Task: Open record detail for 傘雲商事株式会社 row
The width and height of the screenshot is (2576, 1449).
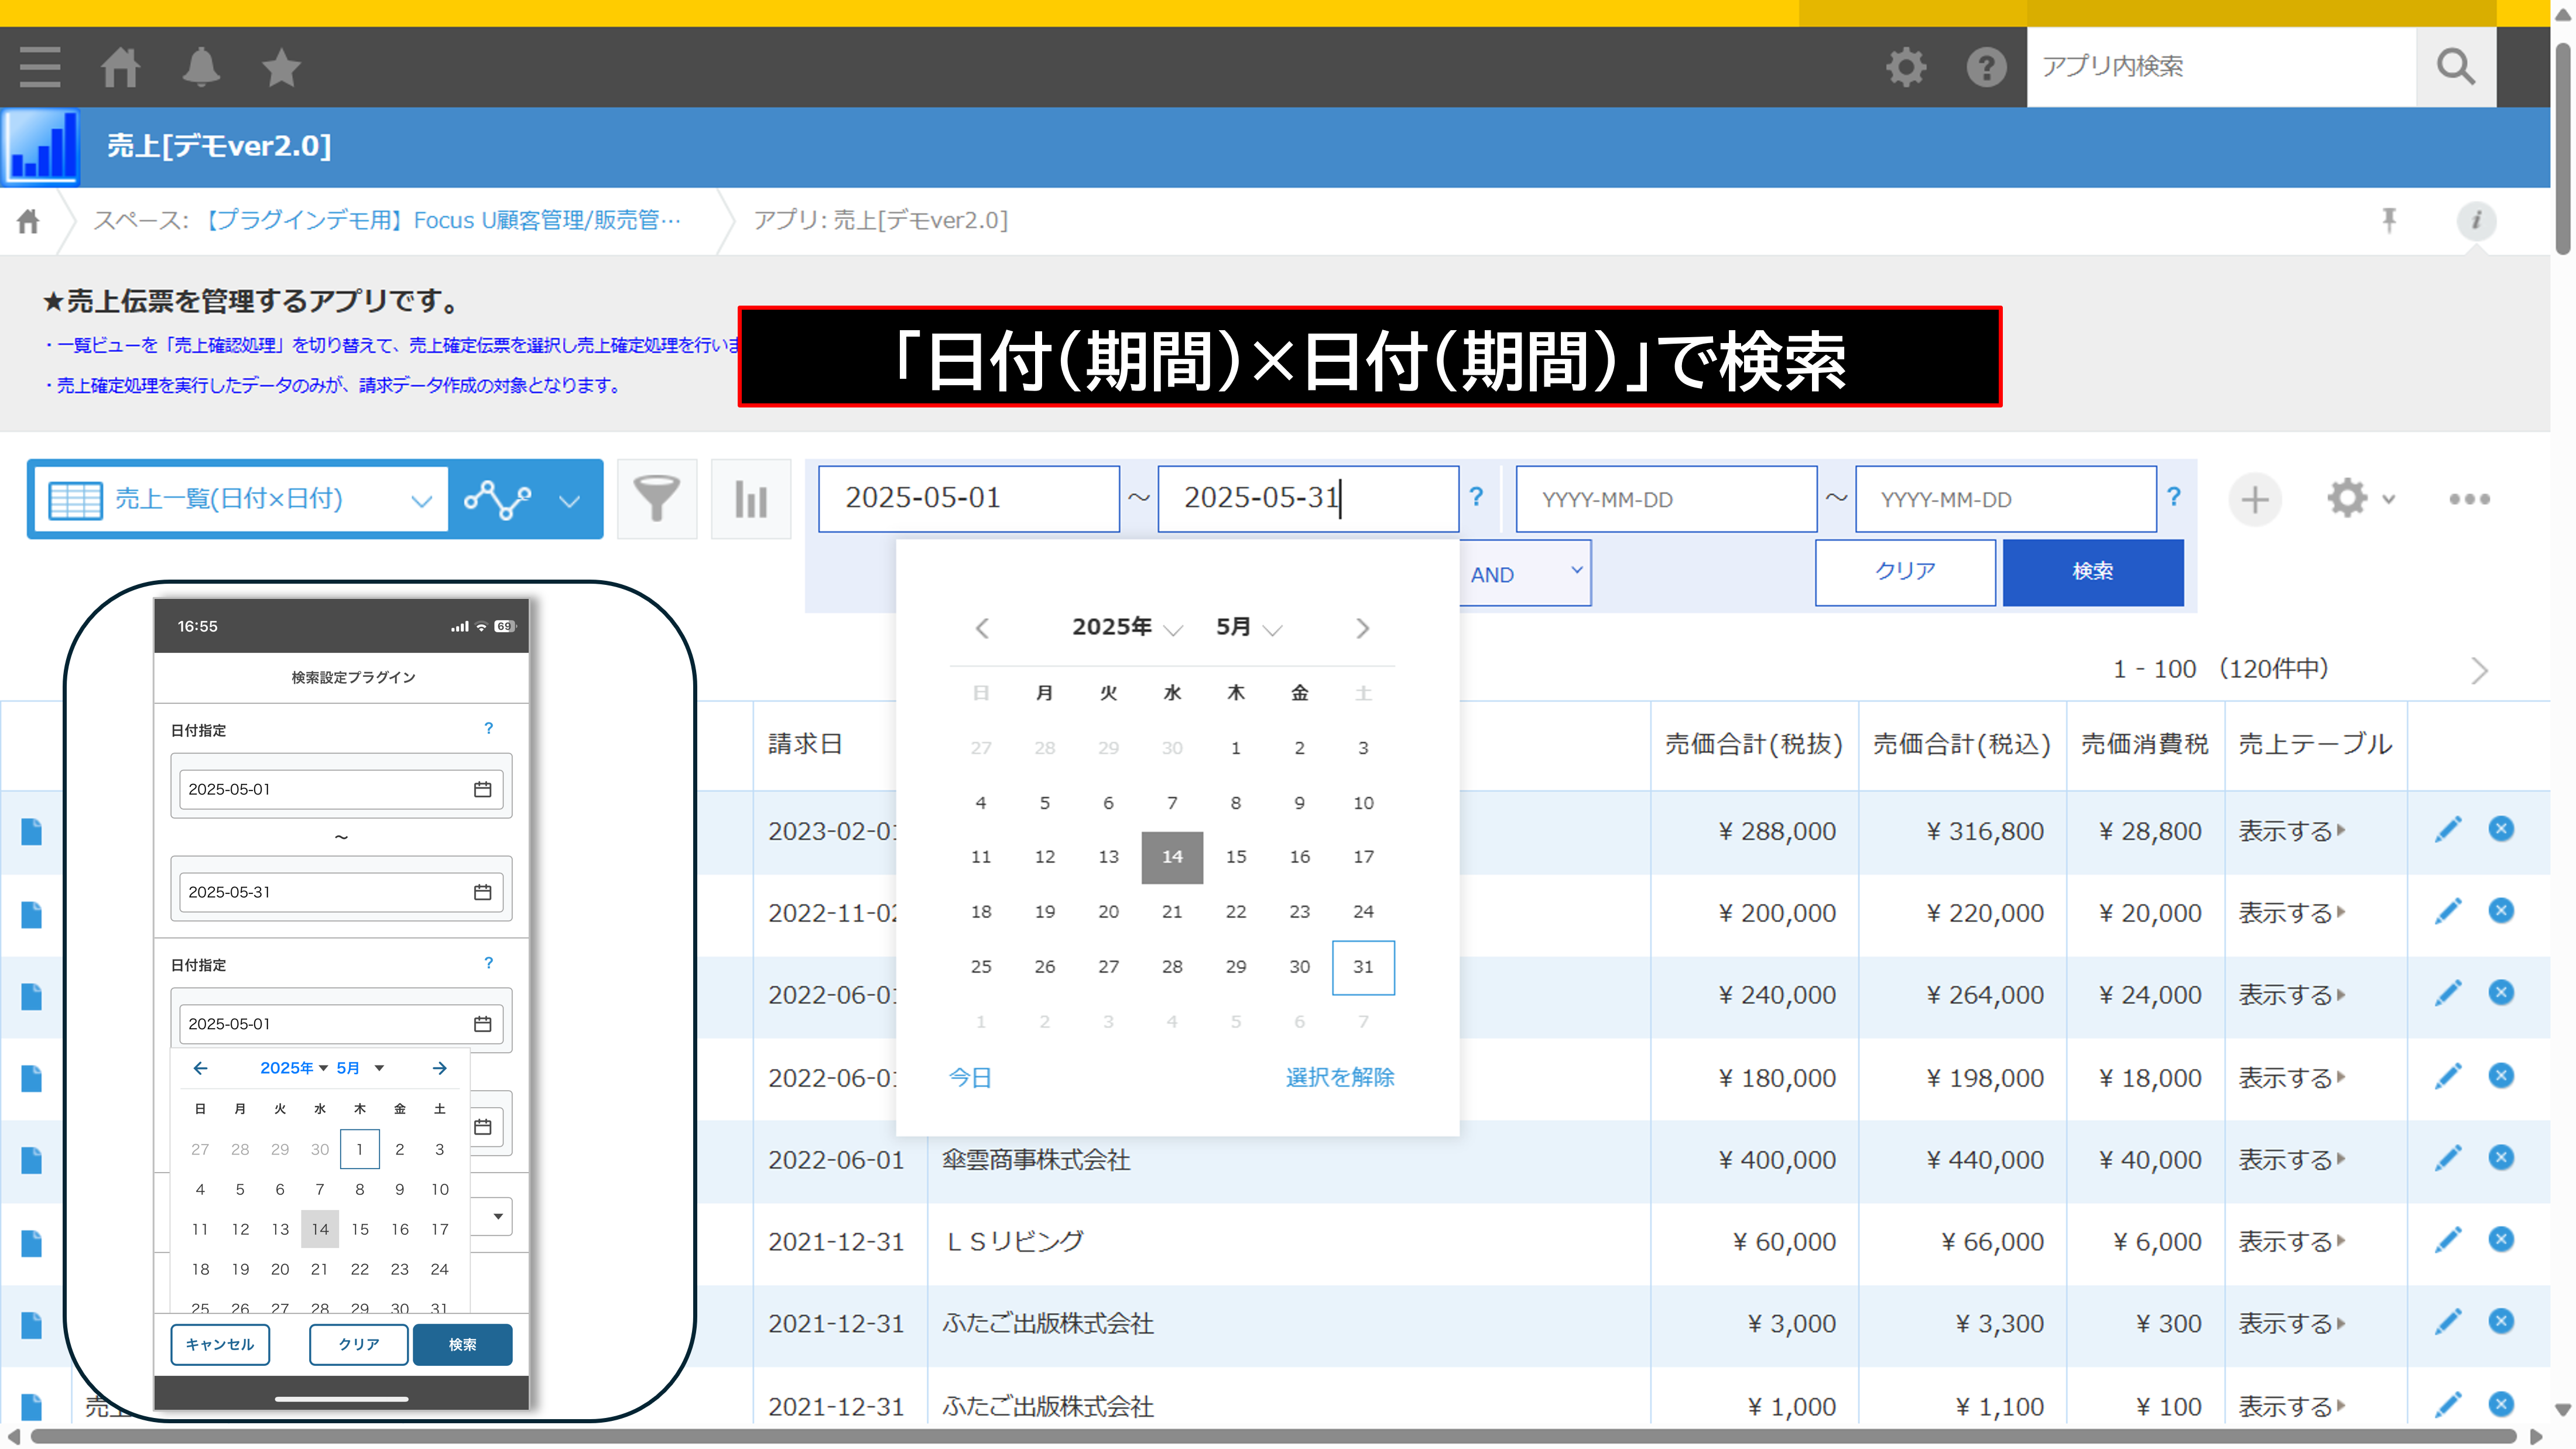Action: tap(32, 1161)
